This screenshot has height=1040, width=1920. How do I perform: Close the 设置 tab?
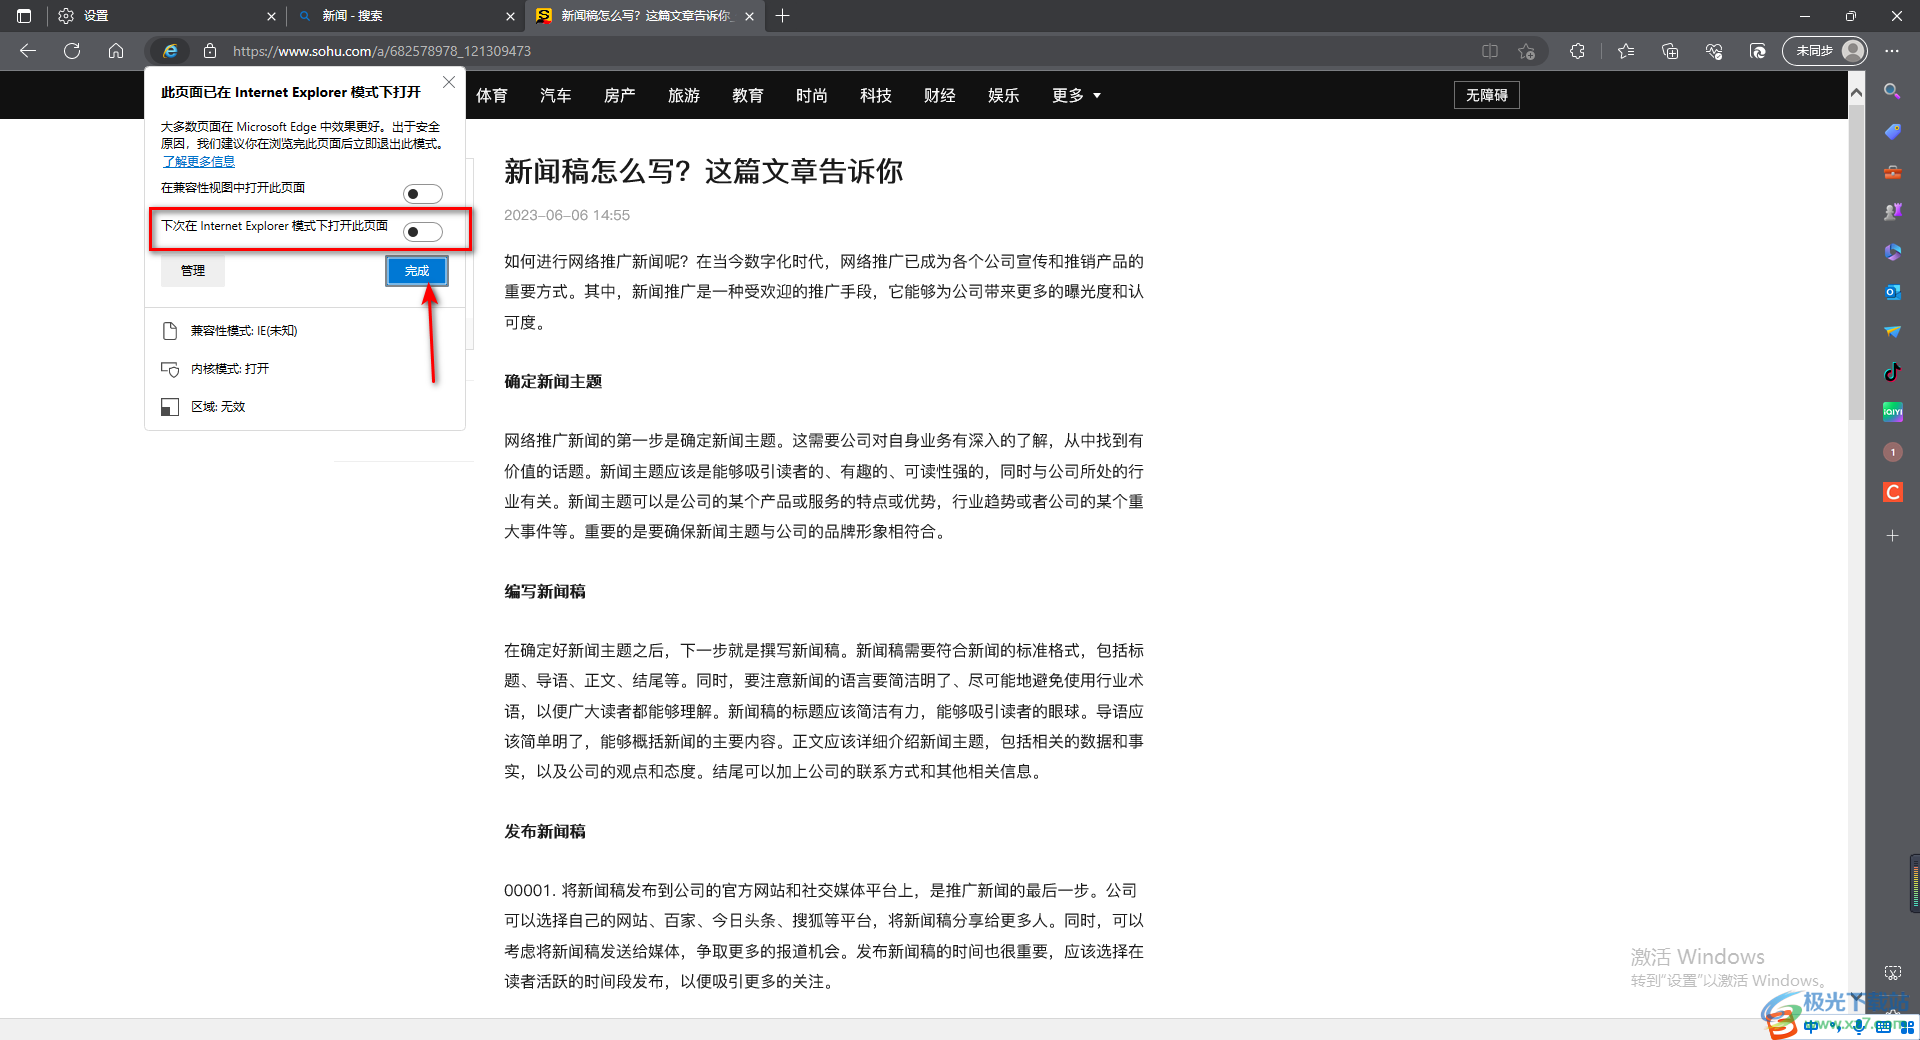271,16
